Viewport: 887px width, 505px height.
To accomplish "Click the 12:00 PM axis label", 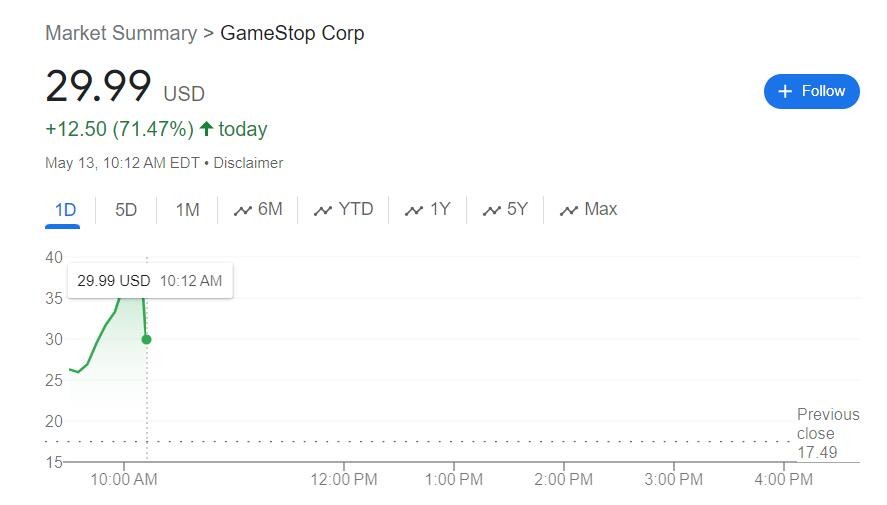I will pyautogui.click(x=344, y=480).
